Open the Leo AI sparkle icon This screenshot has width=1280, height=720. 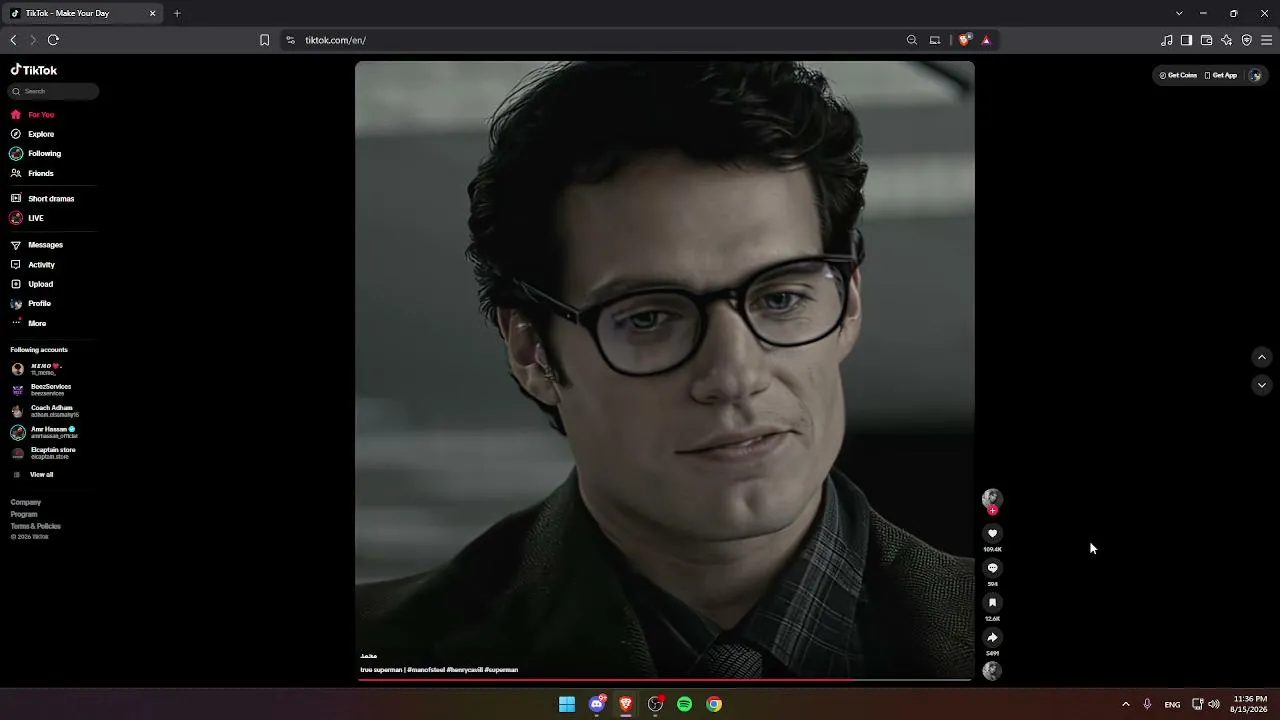point(1227,40)
